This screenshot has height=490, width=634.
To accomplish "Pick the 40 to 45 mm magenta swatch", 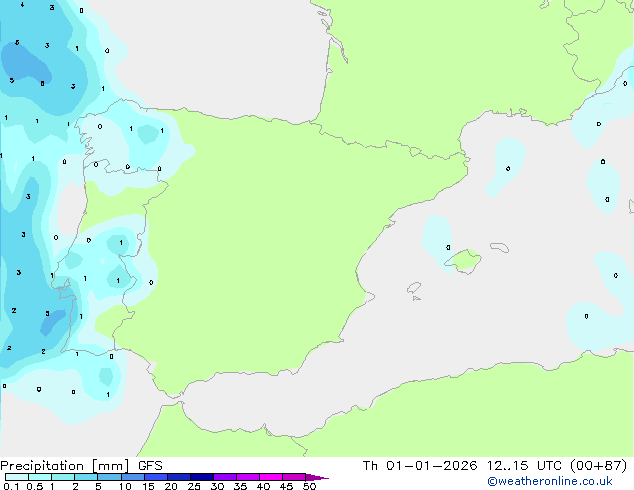I will coord(271,477).
